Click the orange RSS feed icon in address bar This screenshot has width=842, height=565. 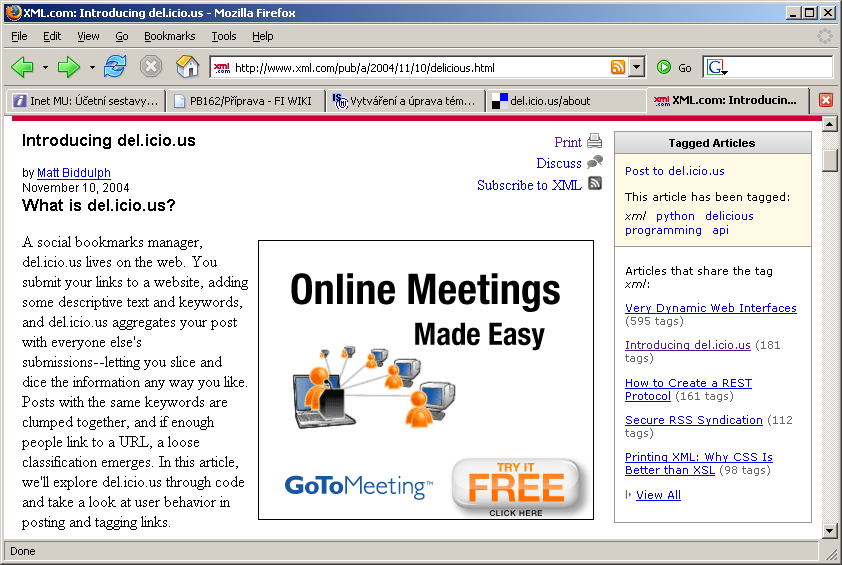click(x=618, y=67)
